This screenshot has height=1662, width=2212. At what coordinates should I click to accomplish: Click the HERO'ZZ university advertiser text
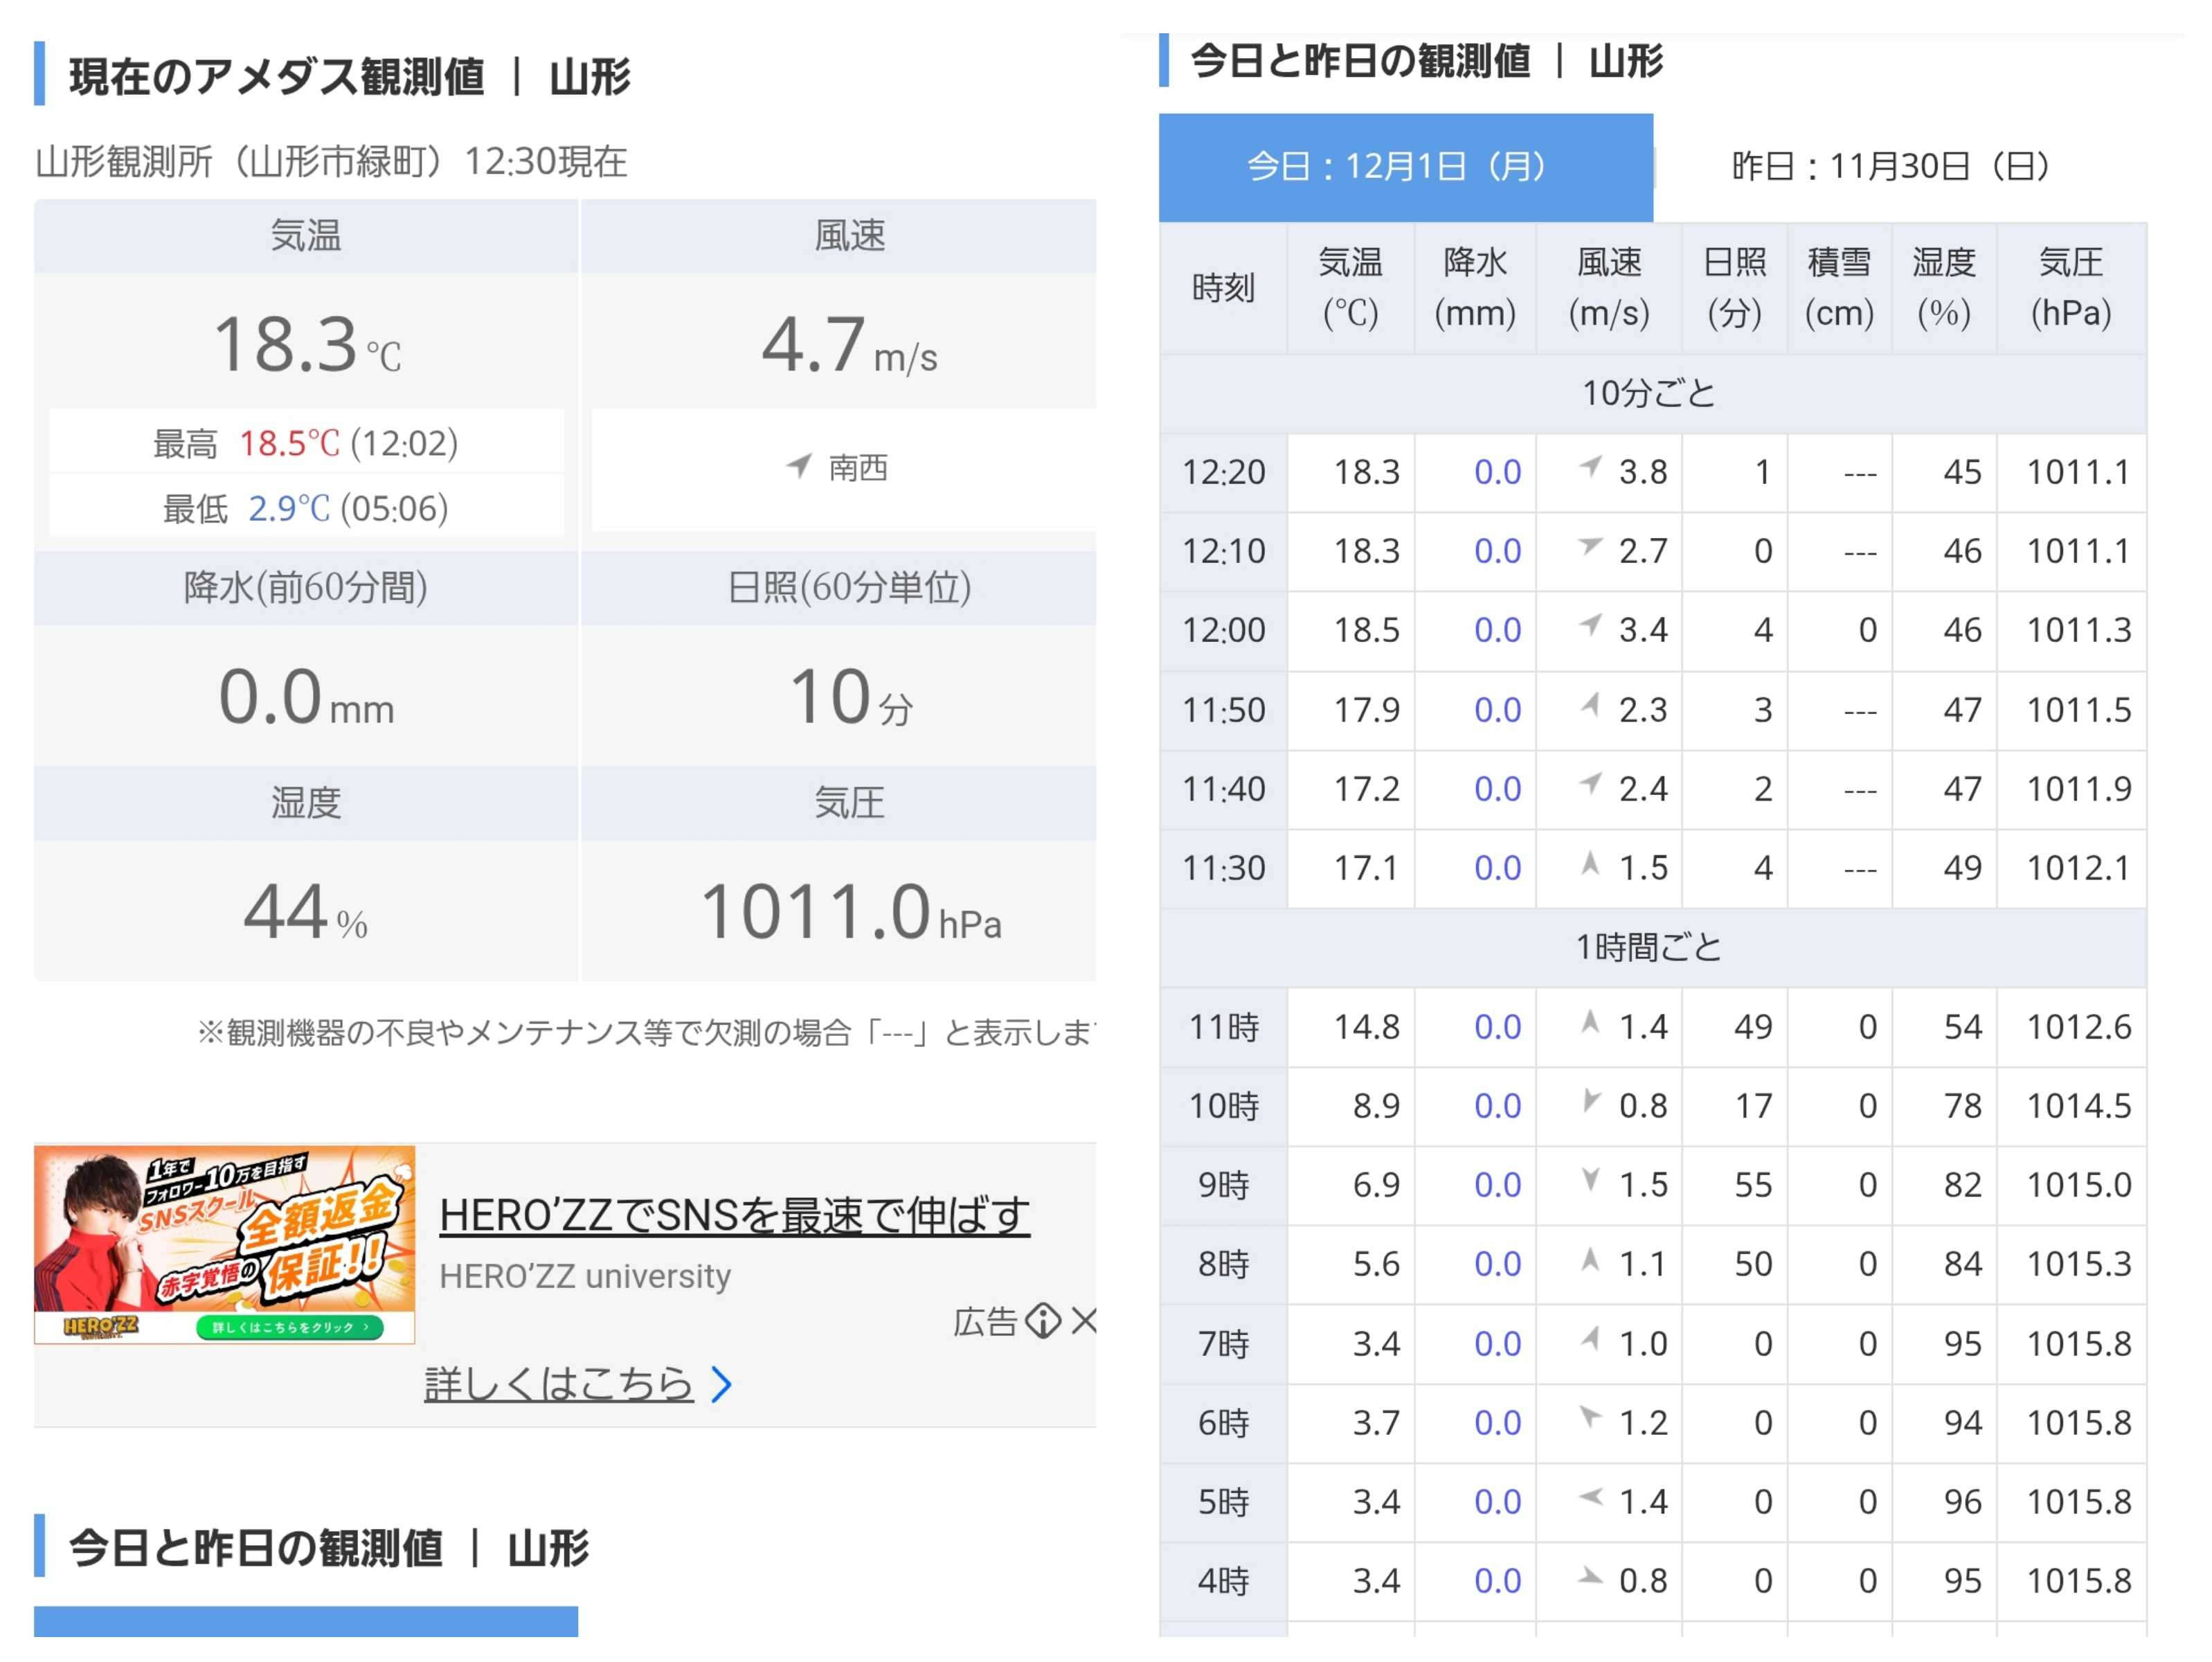(x=585, y=1277)
